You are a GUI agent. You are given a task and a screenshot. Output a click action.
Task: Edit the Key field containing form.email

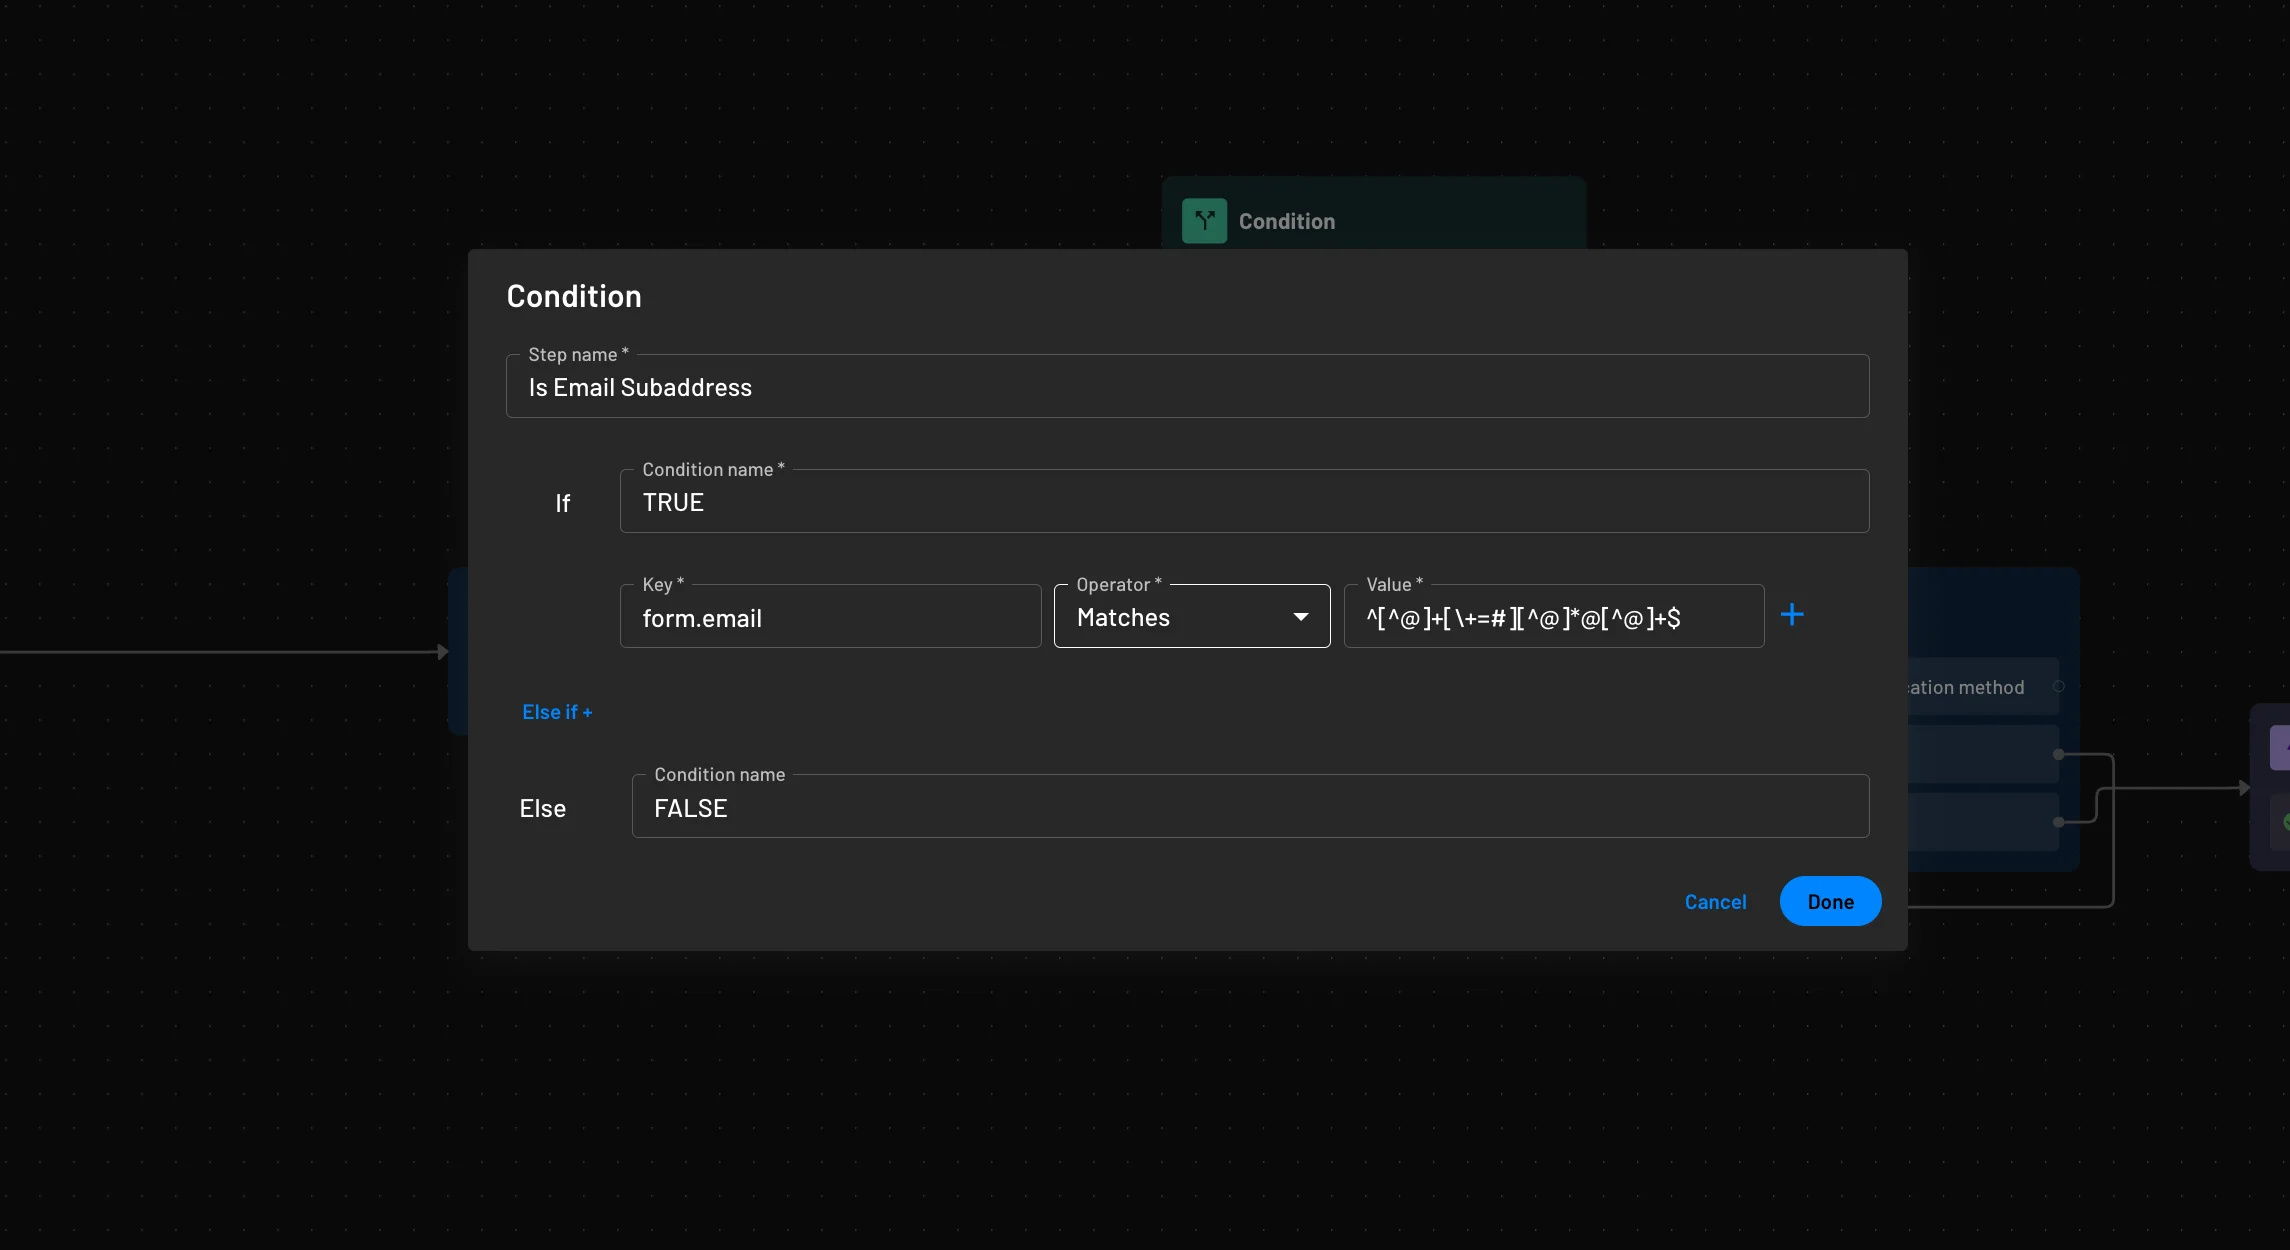tap(829, 619)
